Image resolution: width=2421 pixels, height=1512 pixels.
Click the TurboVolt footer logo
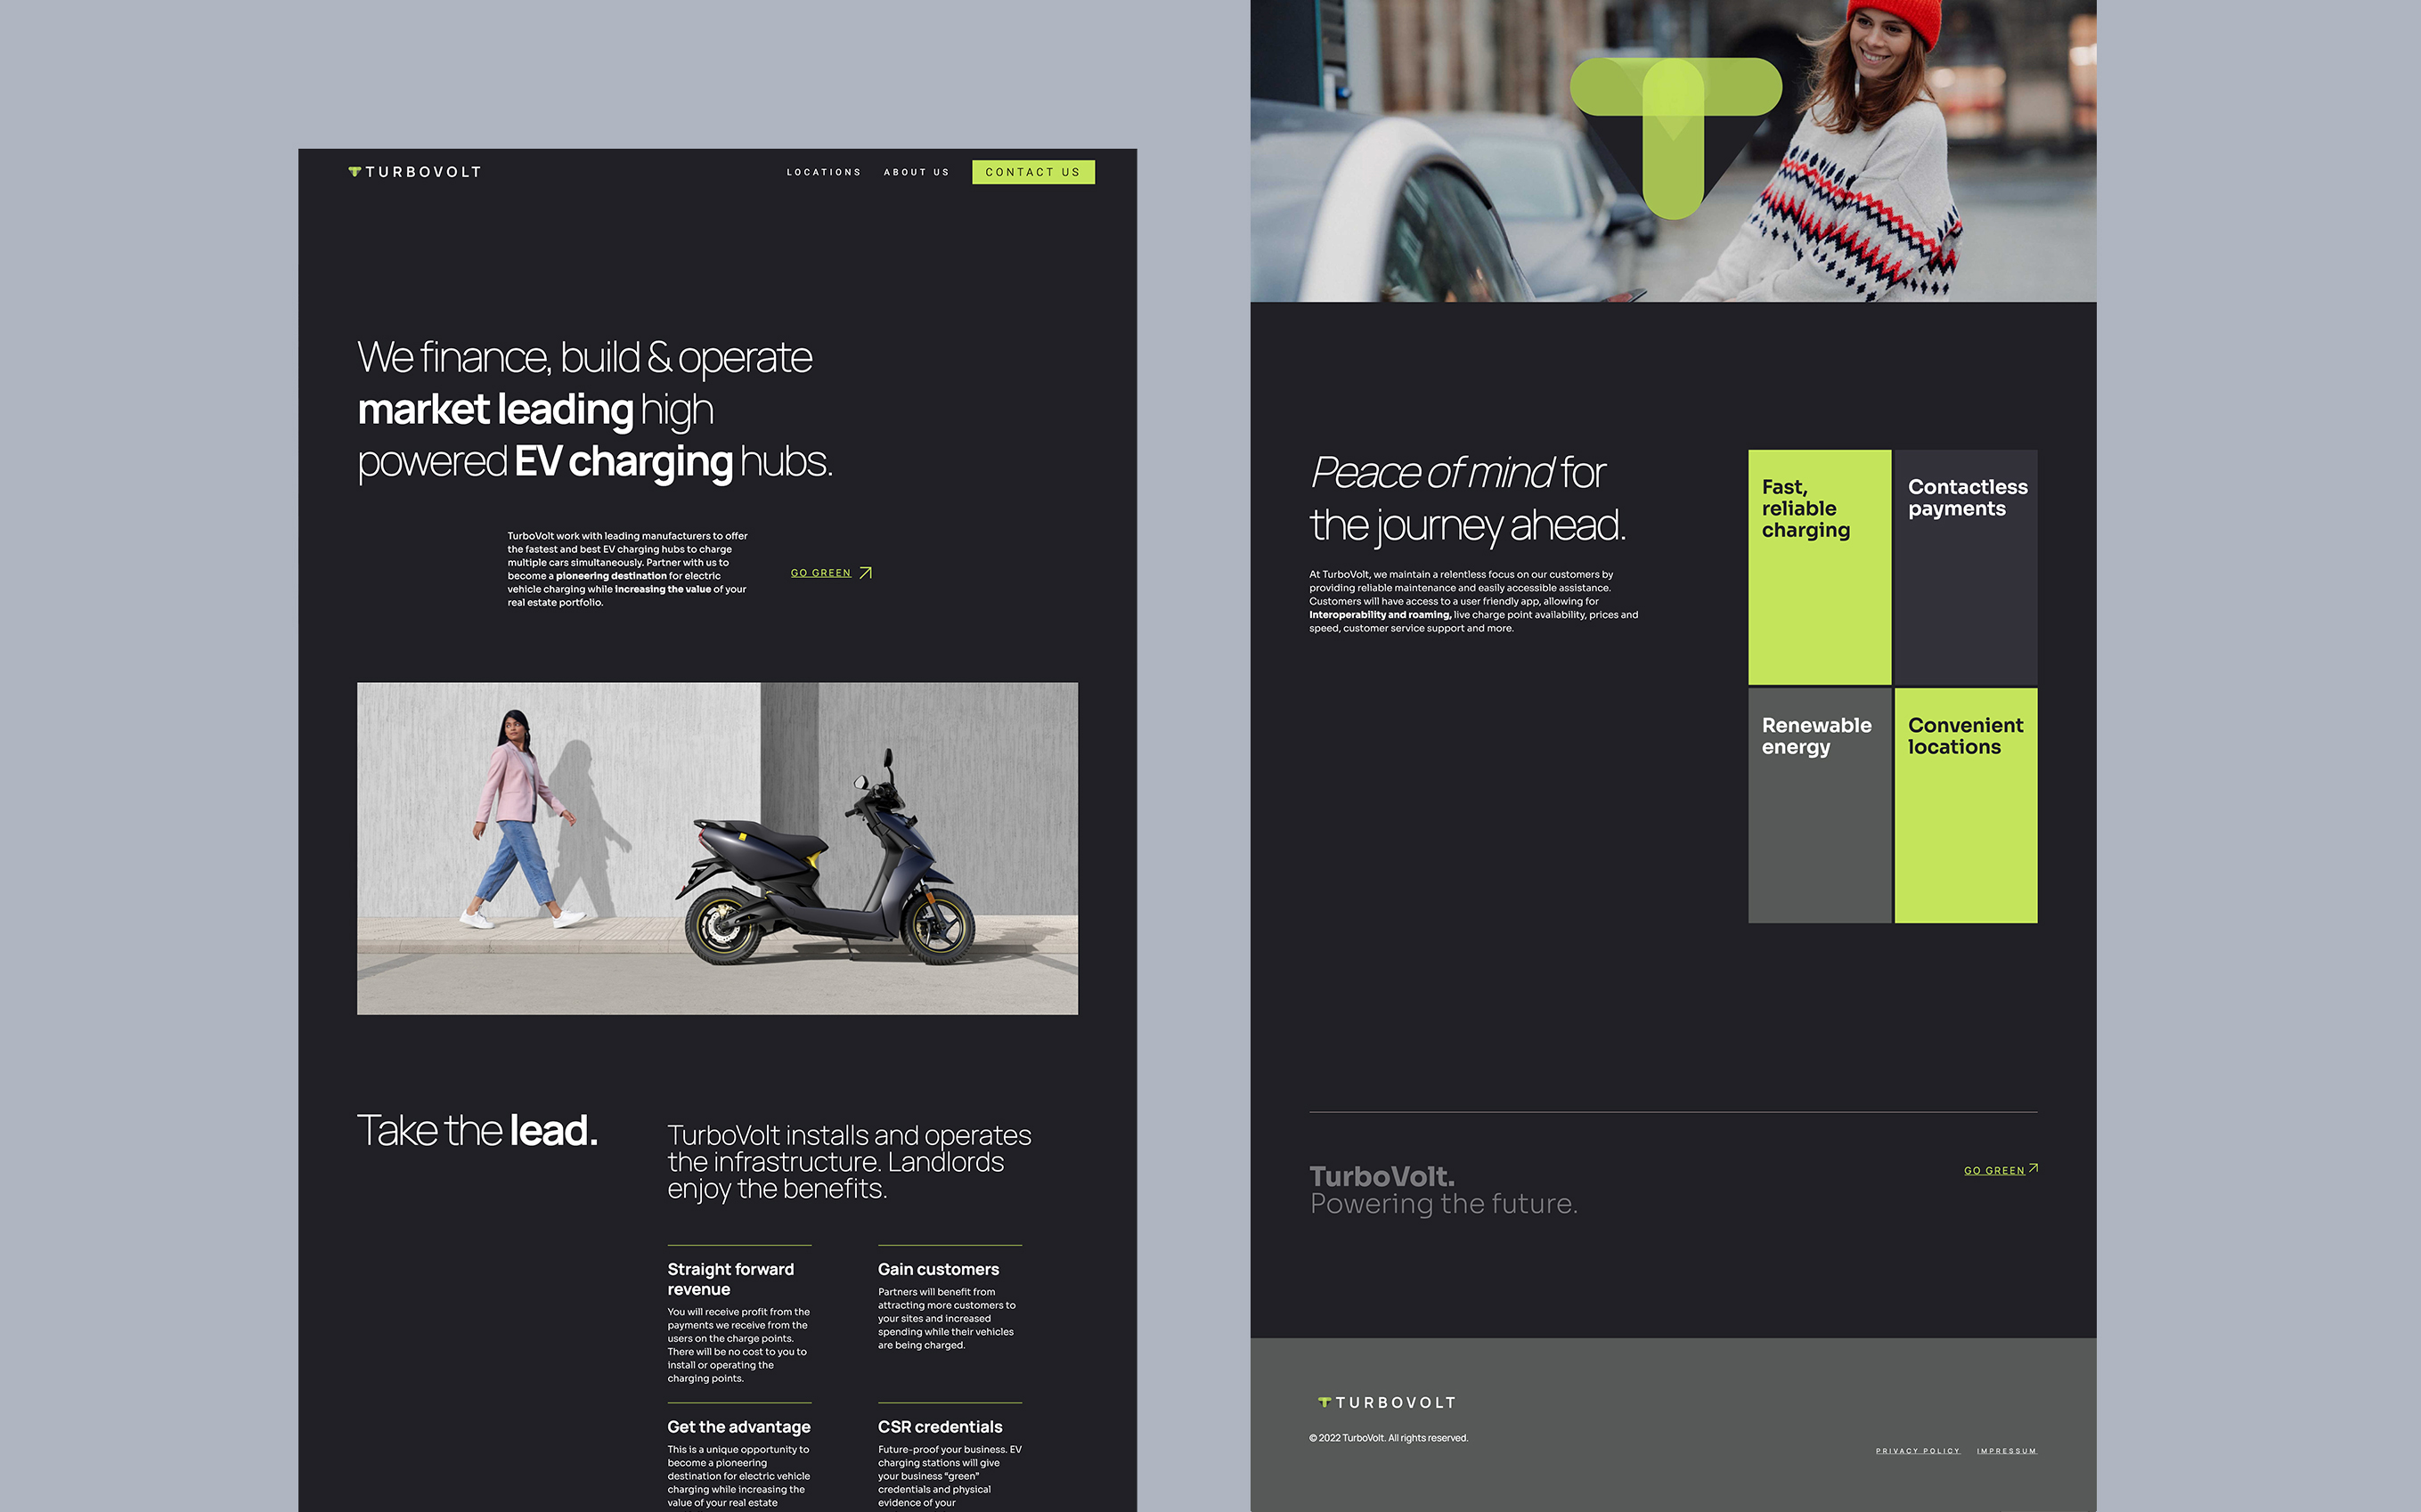click(x=1387, y=1402)
